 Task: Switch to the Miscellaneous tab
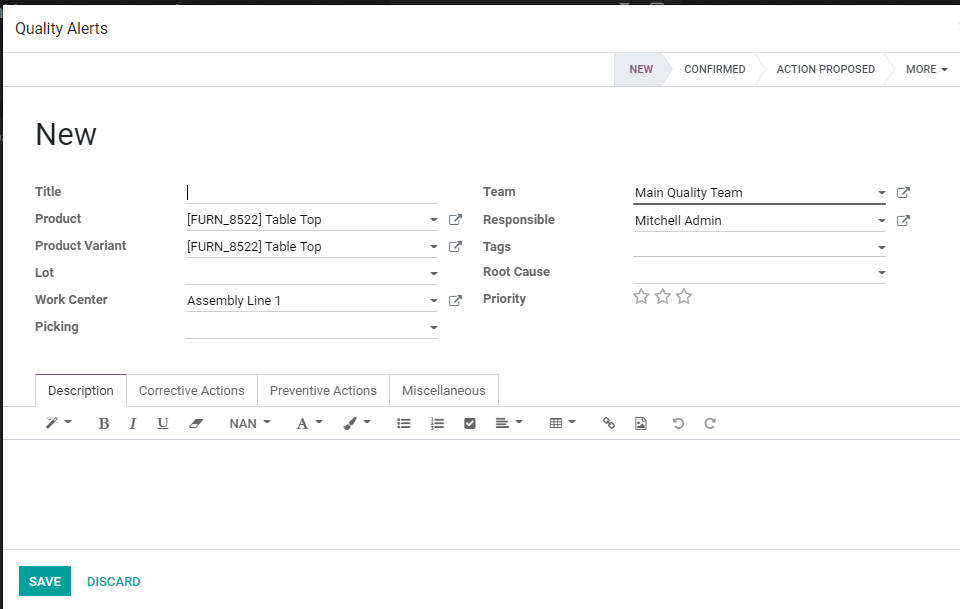(x=444, y=390)
